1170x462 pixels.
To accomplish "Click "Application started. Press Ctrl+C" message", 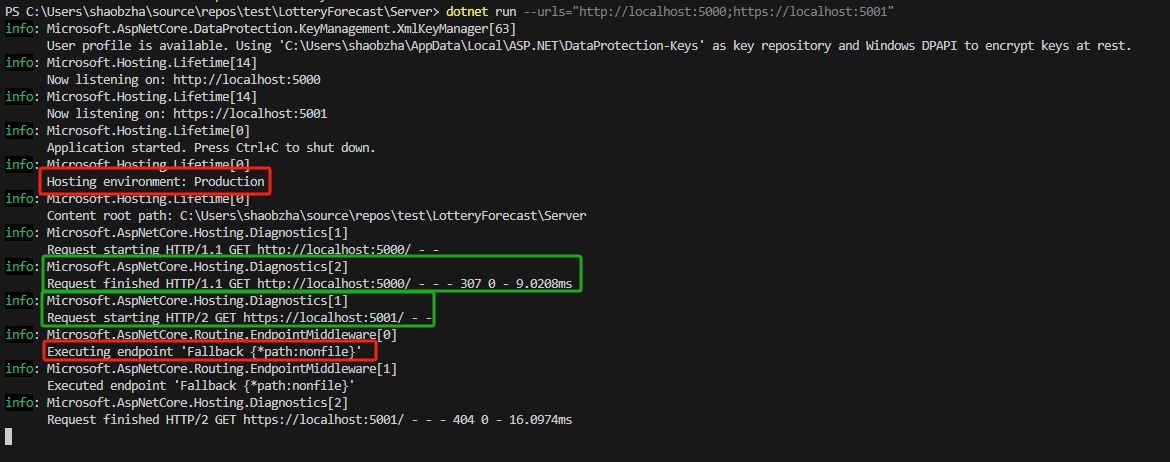I will coord(211,148).
